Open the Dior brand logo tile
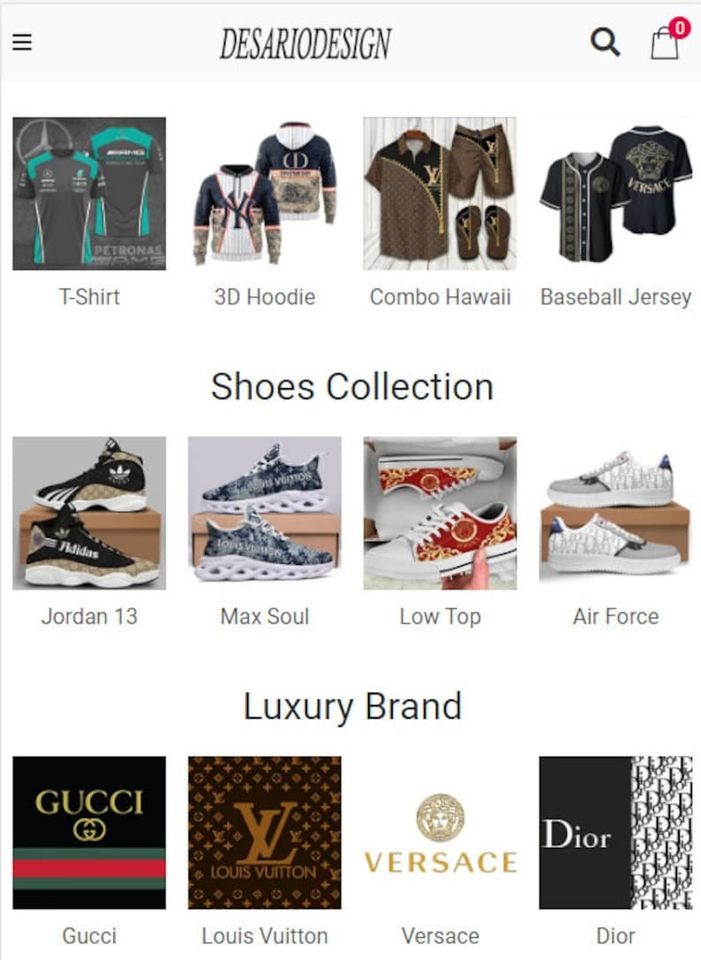This screenshot has width=701, height=960. [615, 833]
